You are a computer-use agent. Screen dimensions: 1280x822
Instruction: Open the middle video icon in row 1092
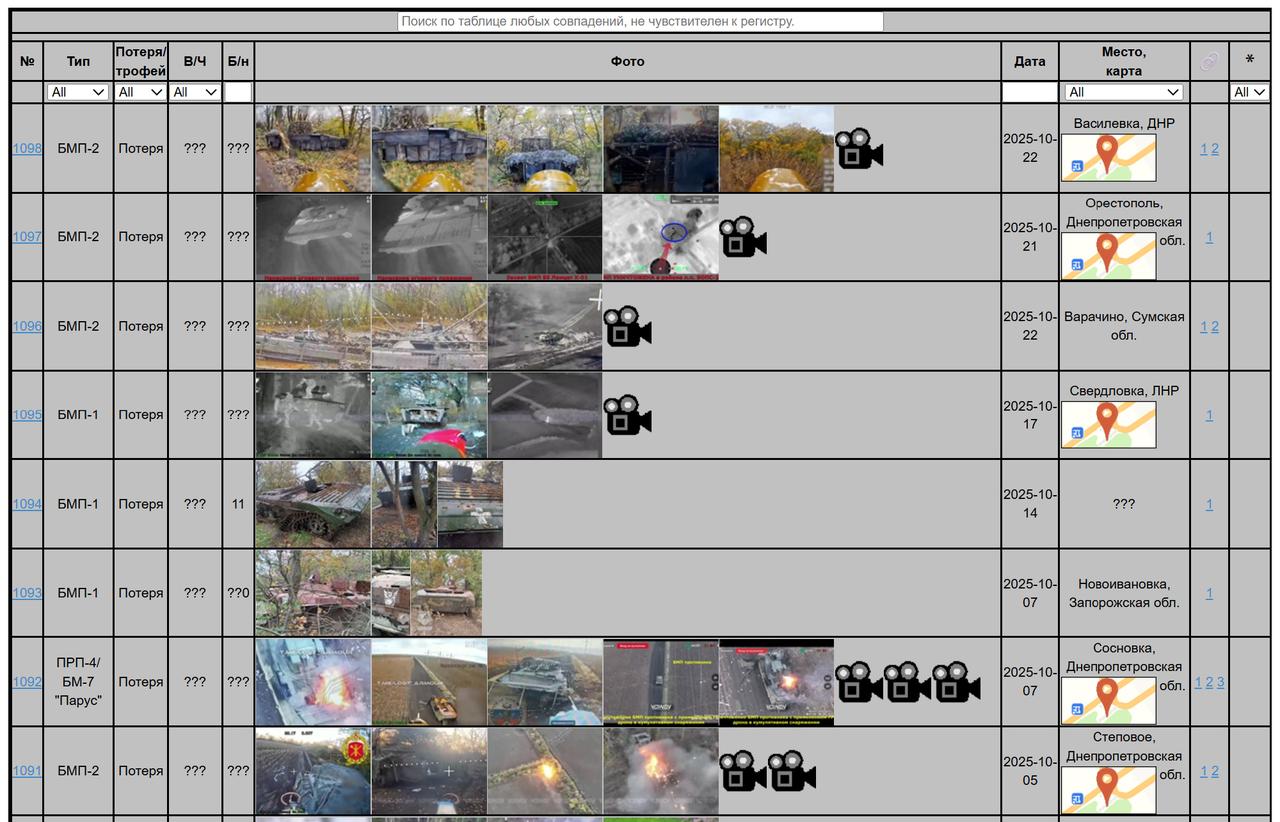[908, 682]
